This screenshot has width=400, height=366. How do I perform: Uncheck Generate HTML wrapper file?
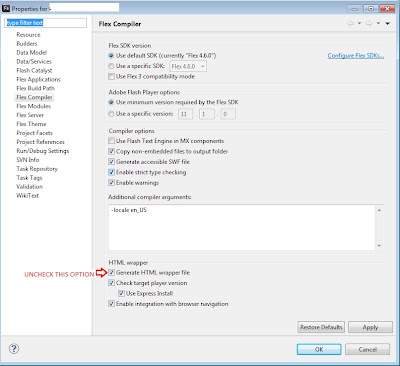(111, 273)
